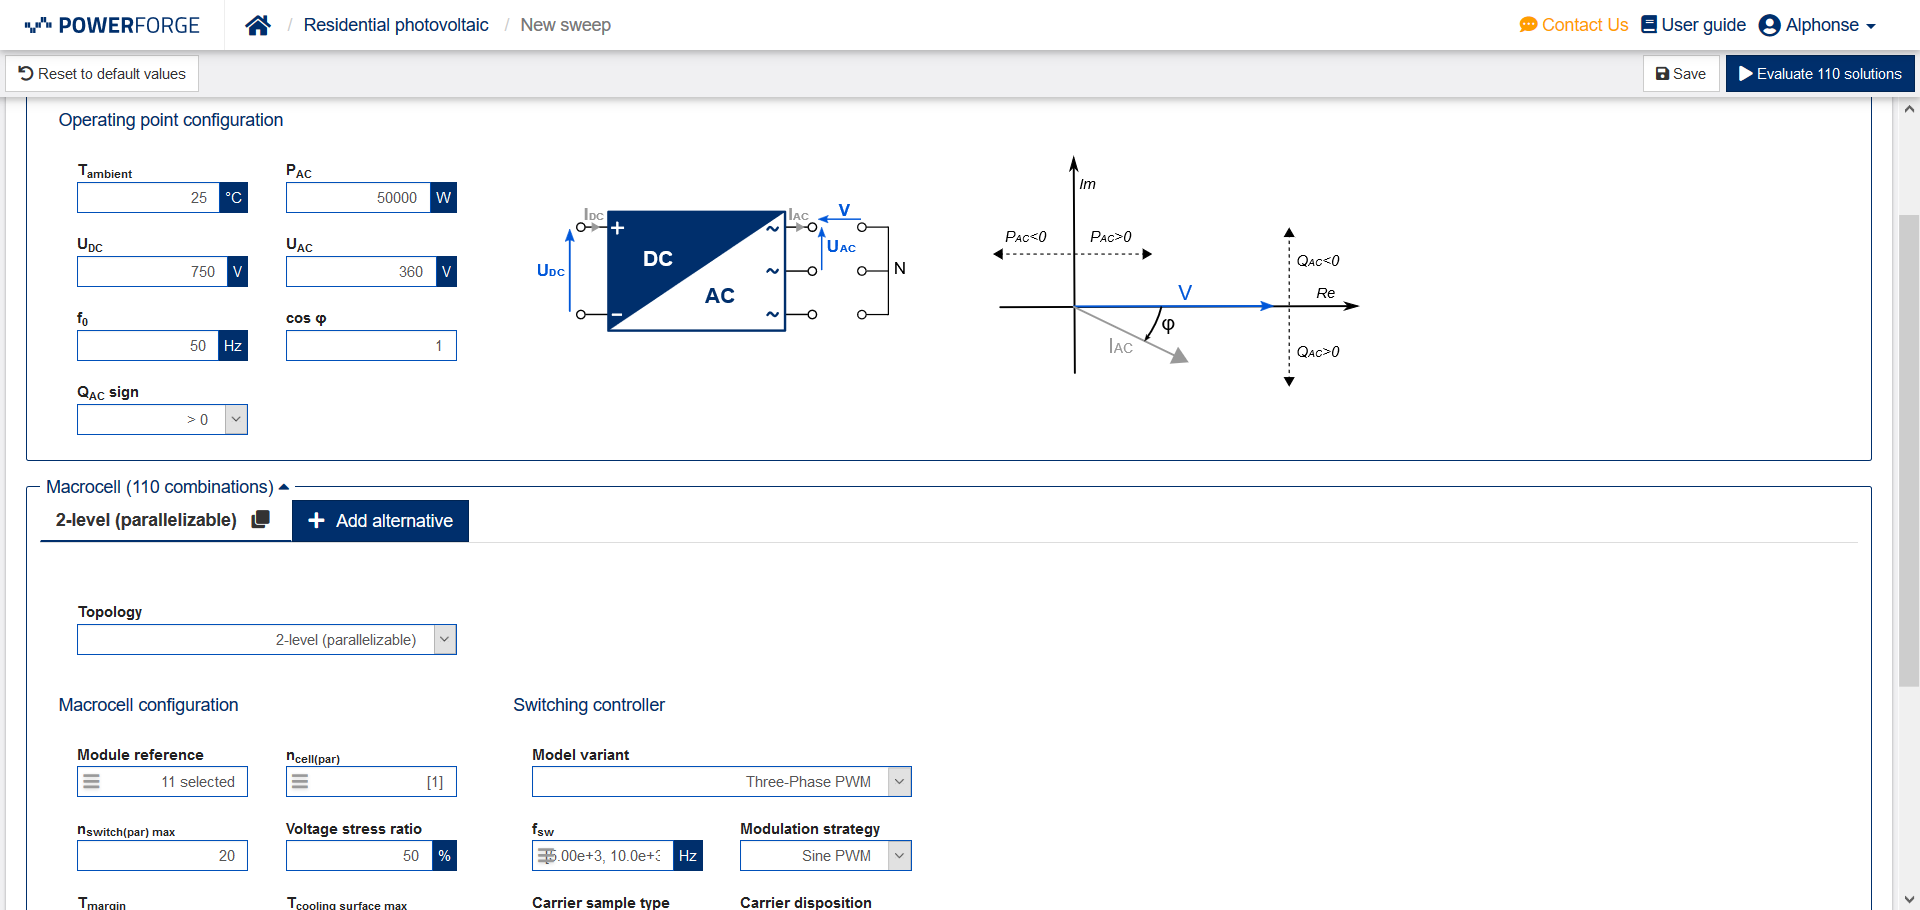Image resolution: width=1920 pixels, height=910 pixels.
Task: Open Module reference list icon
Action: 91,782
